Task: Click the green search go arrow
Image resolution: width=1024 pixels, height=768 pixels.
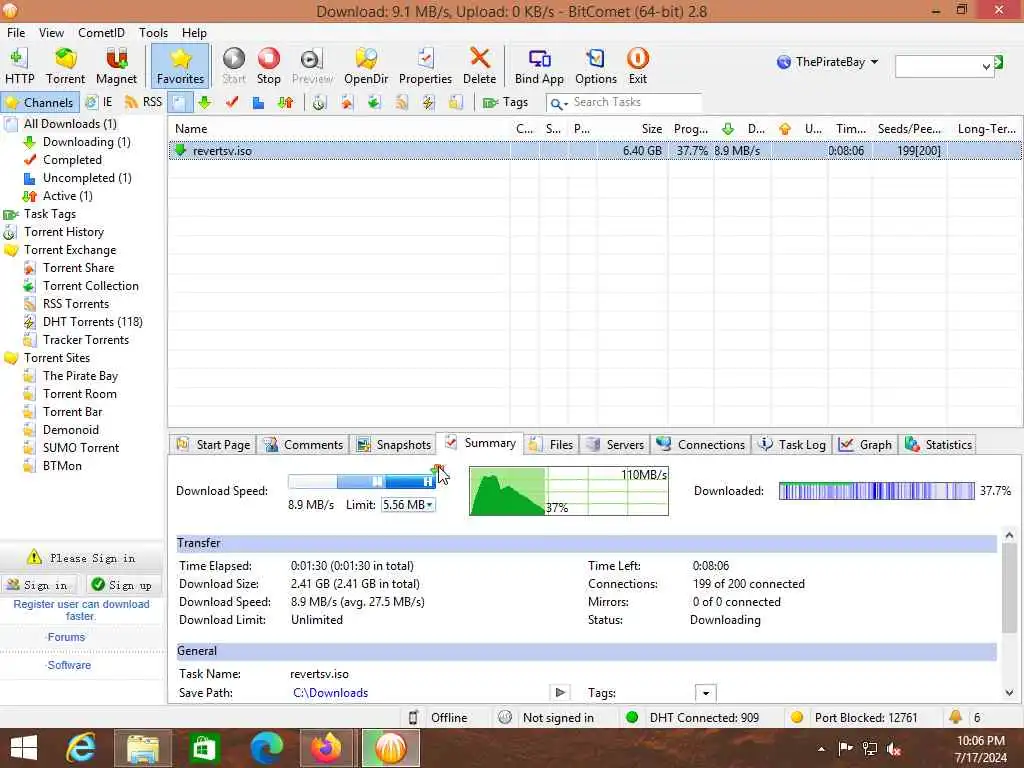Action: [x=999, y=62]
